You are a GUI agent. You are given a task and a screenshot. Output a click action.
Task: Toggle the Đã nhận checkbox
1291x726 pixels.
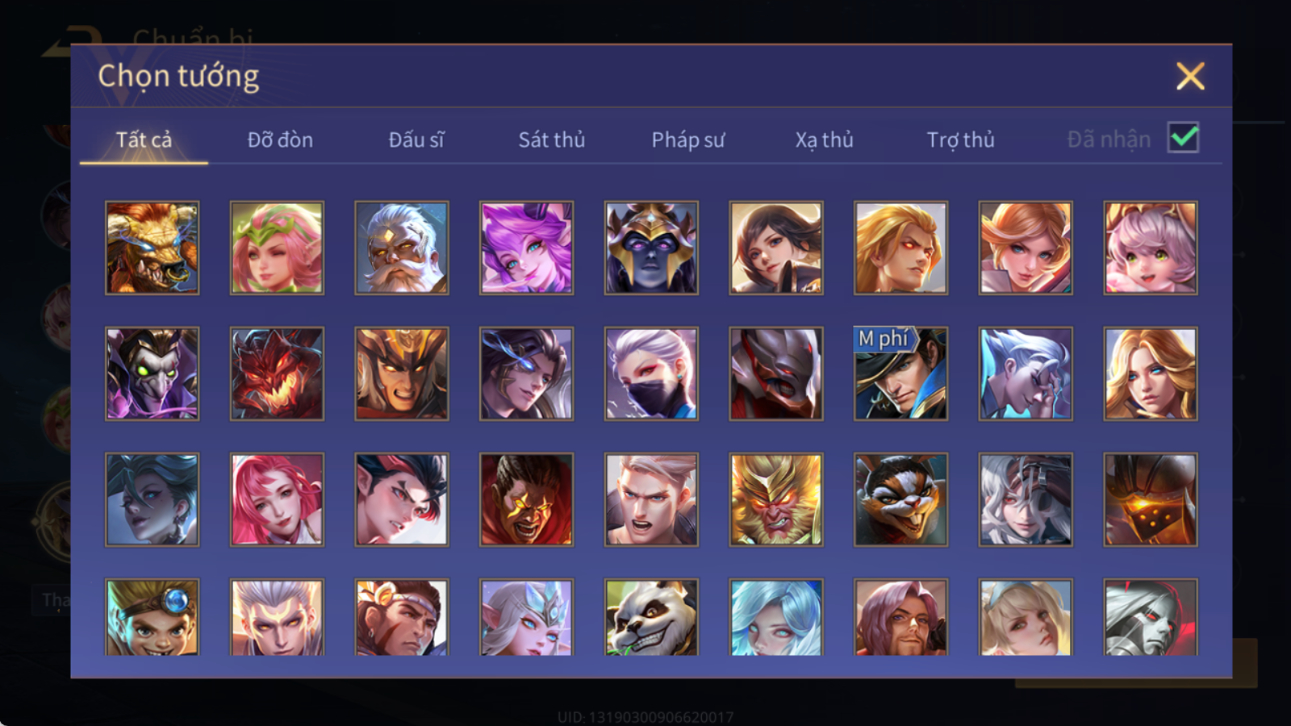click(1183, 138)
